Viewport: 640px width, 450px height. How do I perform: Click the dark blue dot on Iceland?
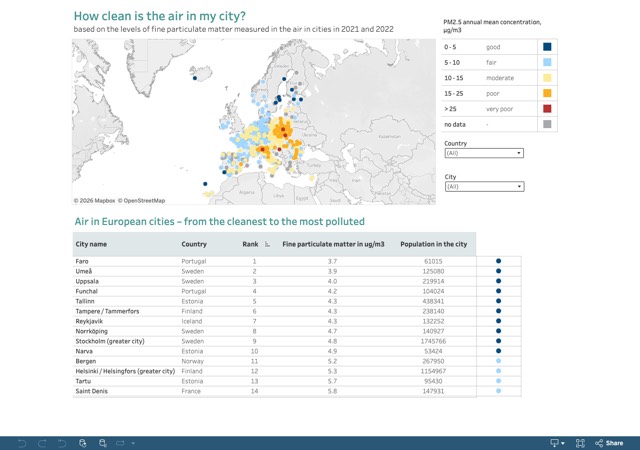(x=195, y=78)
